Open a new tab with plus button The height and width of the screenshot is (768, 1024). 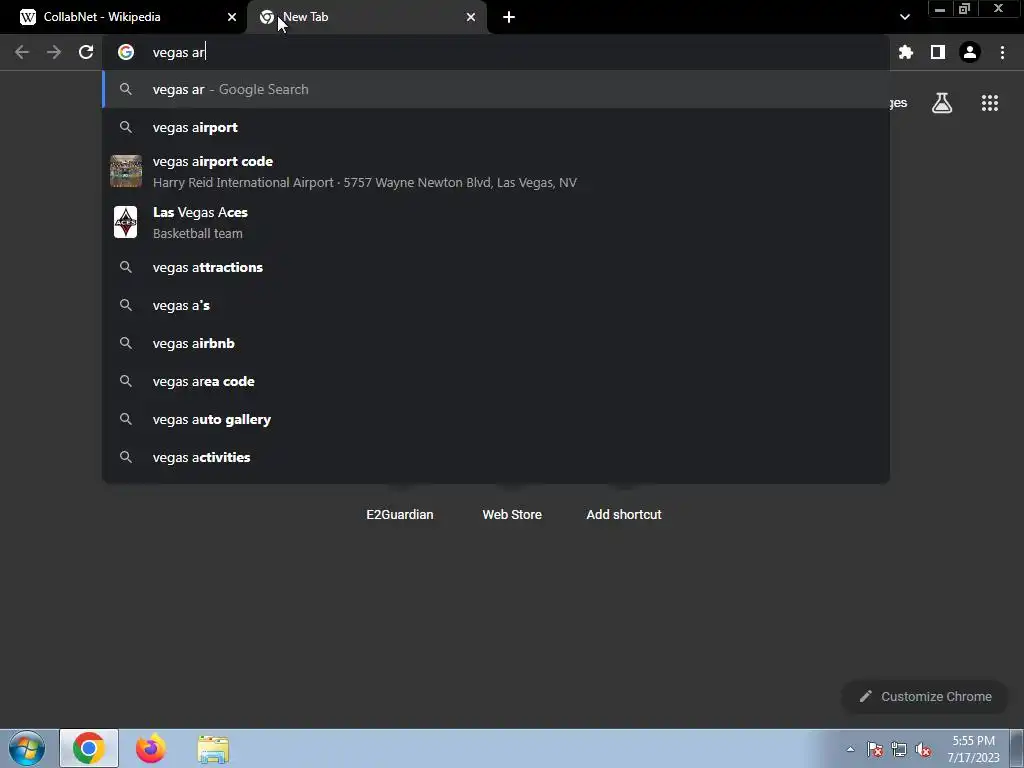pos(509,17)
